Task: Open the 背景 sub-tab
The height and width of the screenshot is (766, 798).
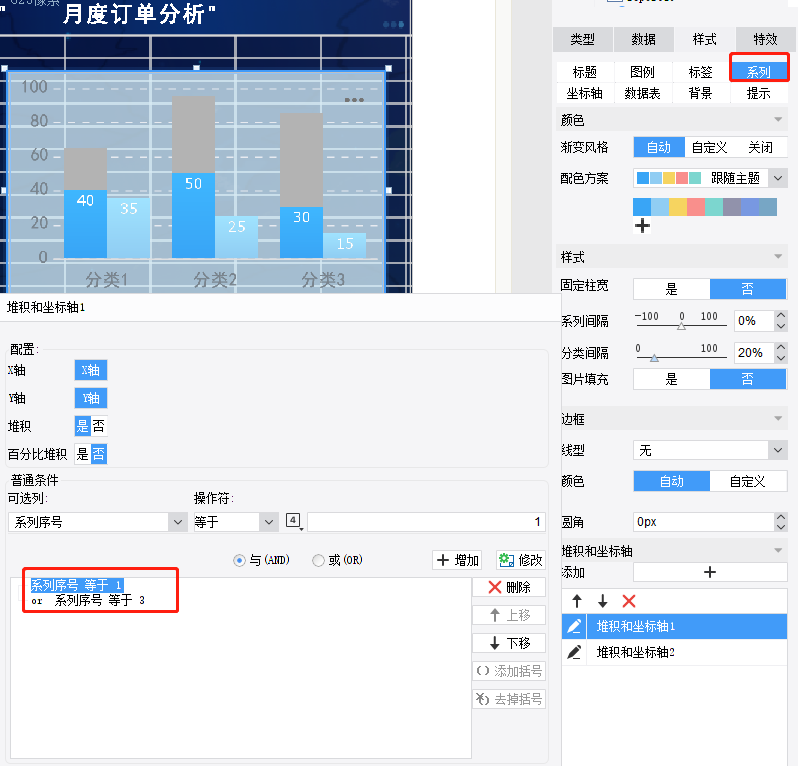Action: coord(700,93)
